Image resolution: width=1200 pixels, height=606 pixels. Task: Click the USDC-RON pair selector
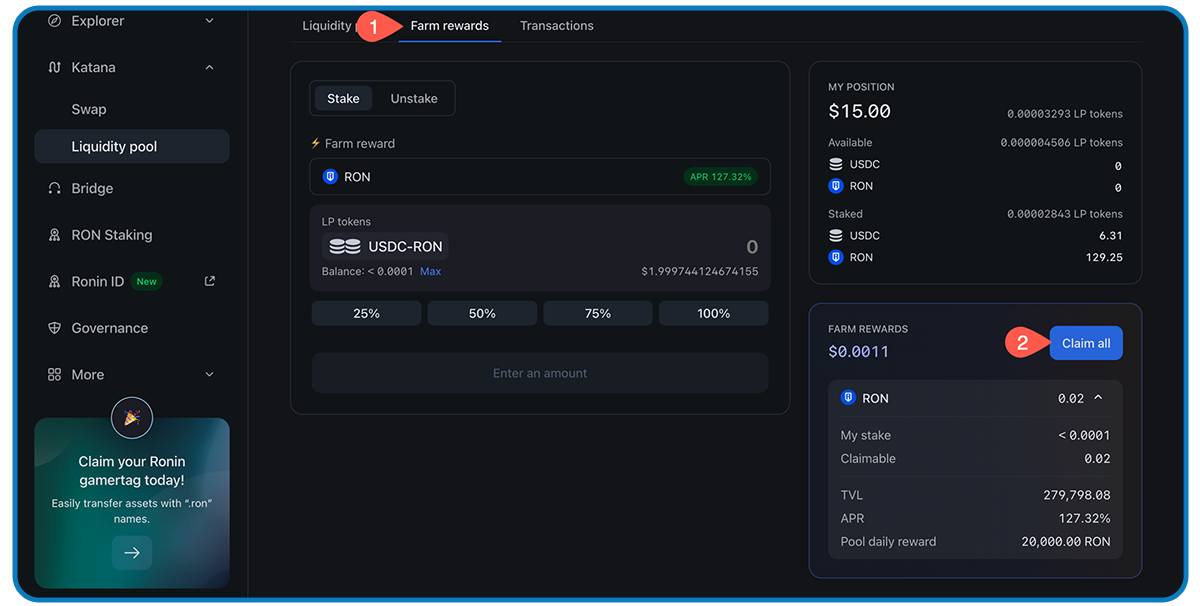pos(385,246)
